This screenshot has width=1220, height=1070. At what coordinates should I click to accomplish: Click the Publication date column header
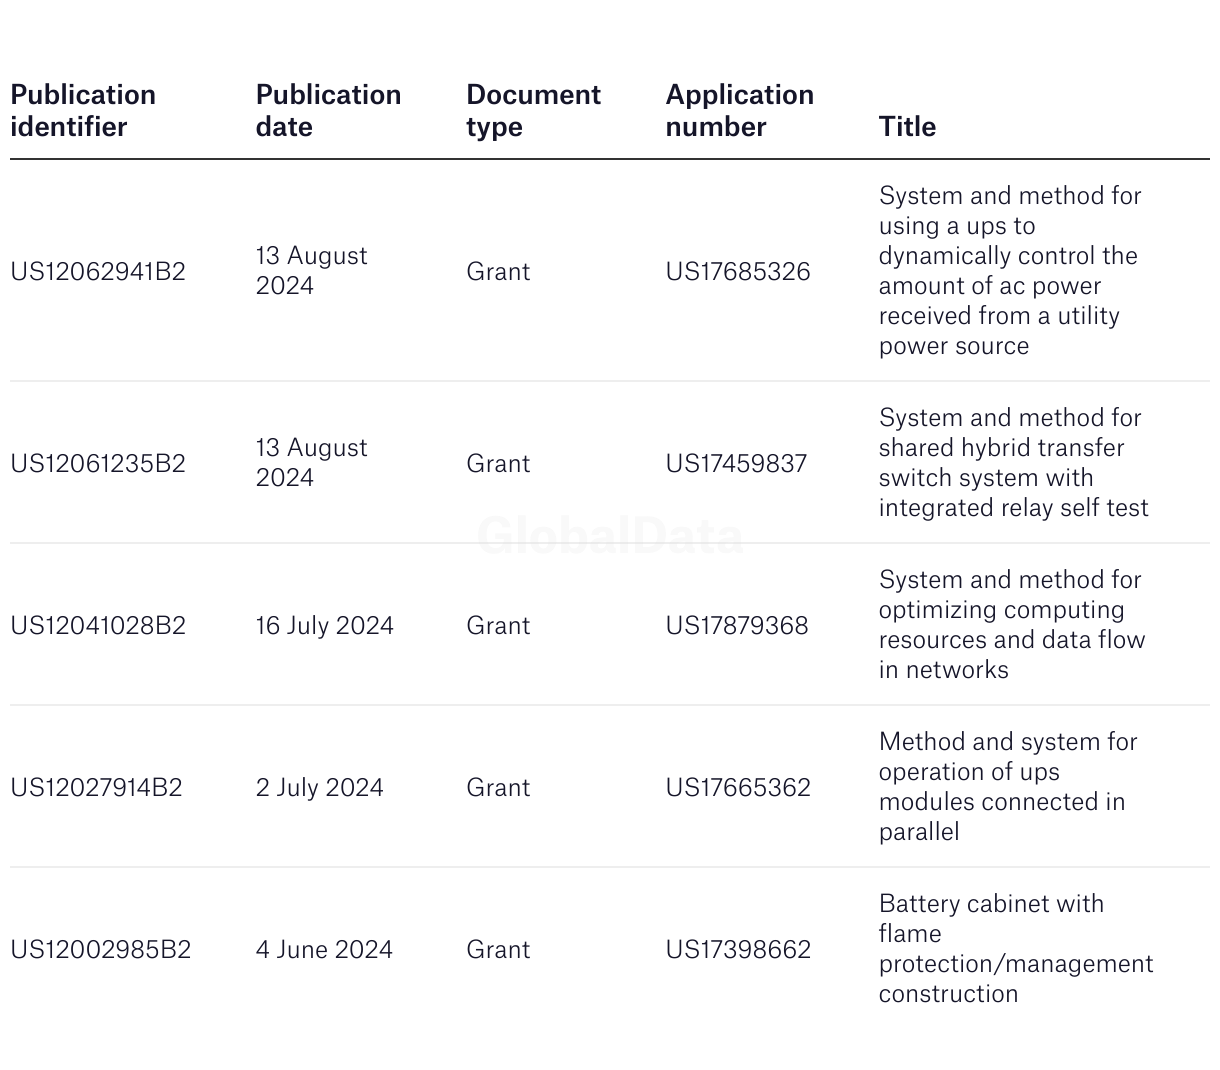(328, 111)
